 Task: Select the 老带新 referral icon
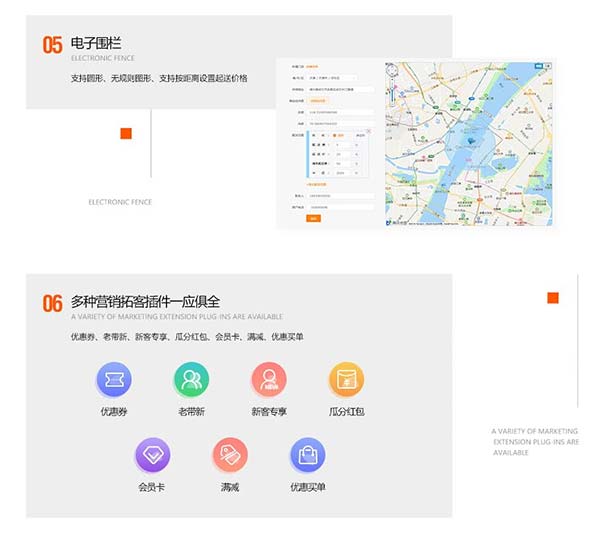point(190,379)
